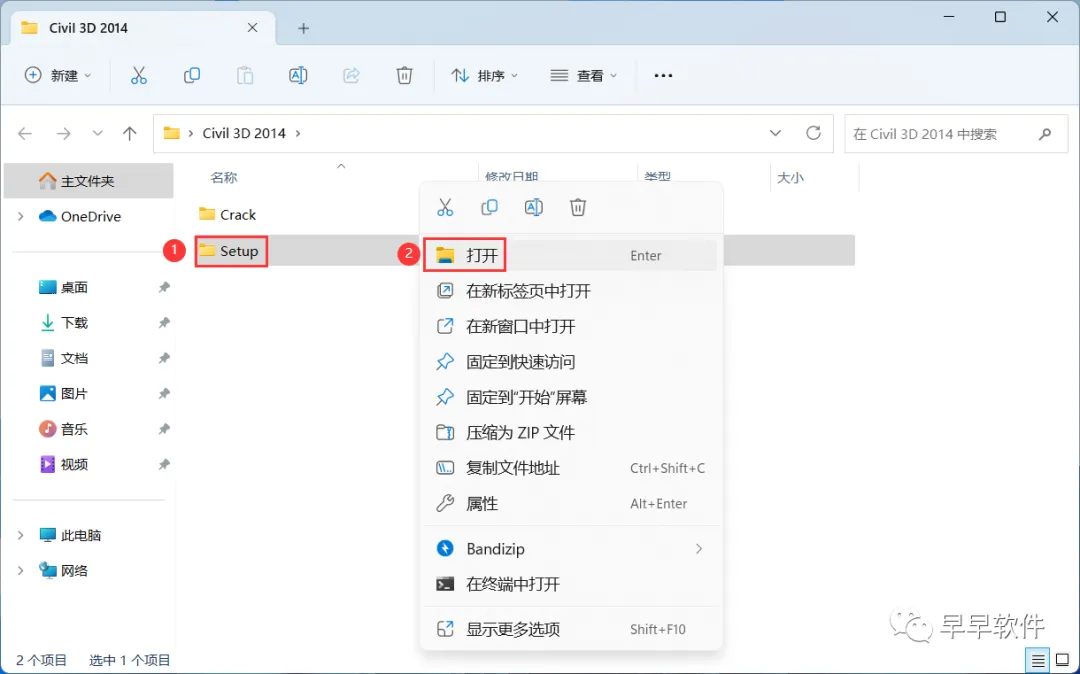Refresh the Civil 3D 2014 folder

coord(813,133)
